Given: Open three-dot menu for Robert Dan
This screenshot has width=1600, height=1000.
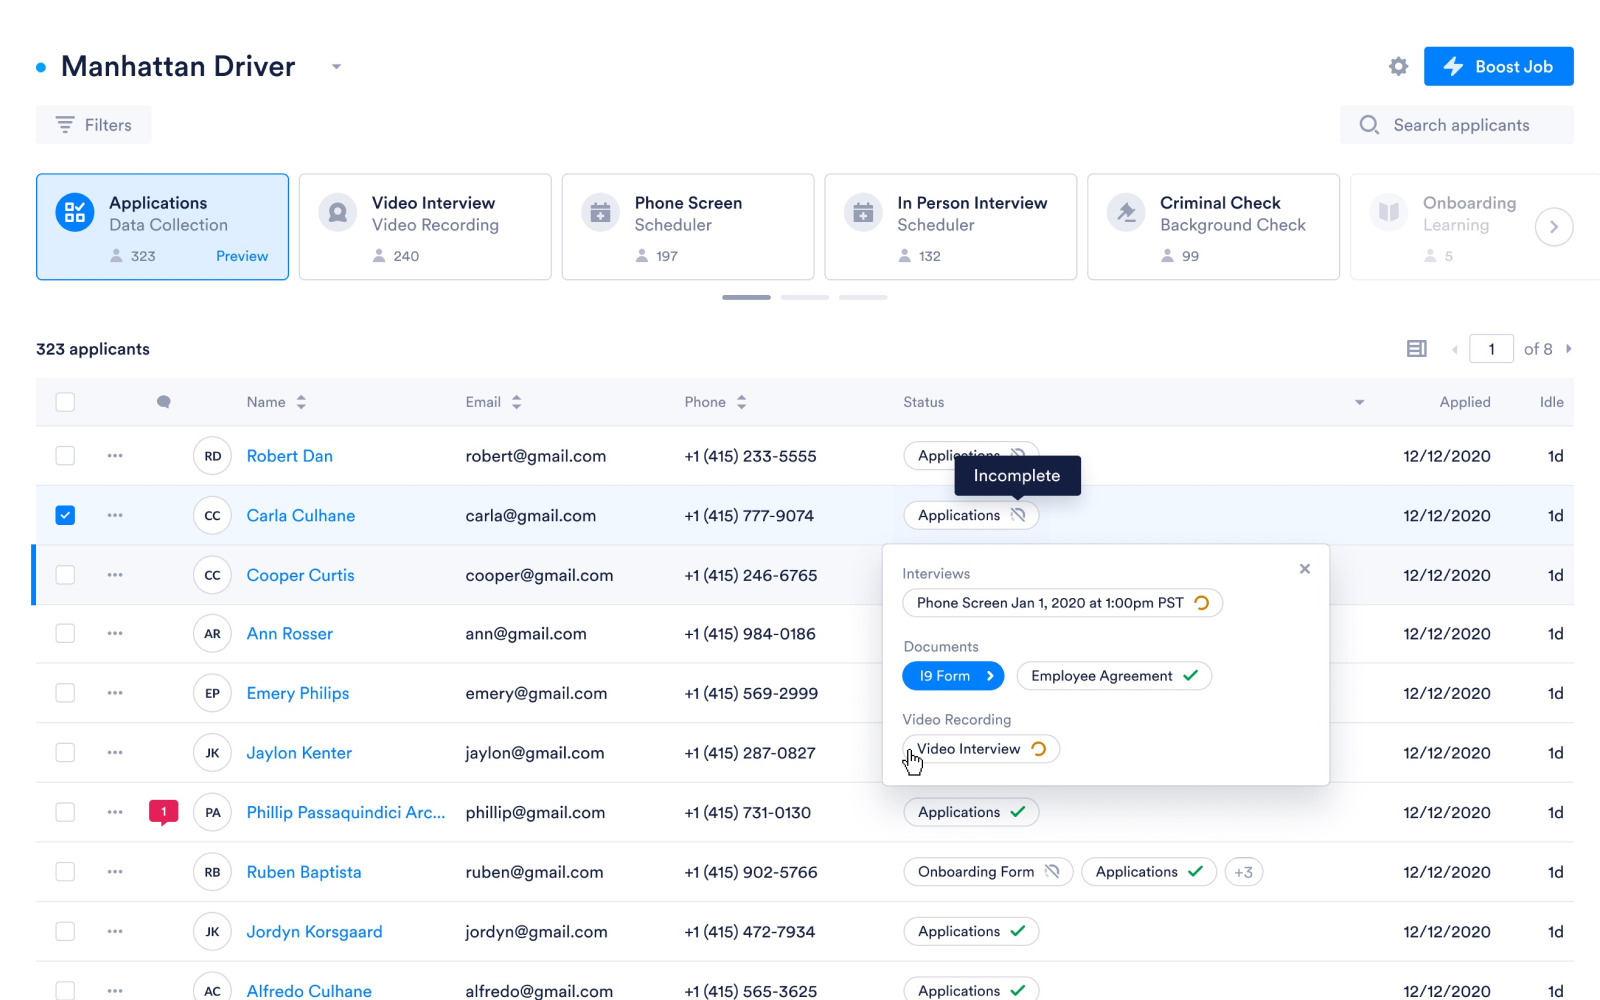Looking at the screenshot, I should 115,456.
